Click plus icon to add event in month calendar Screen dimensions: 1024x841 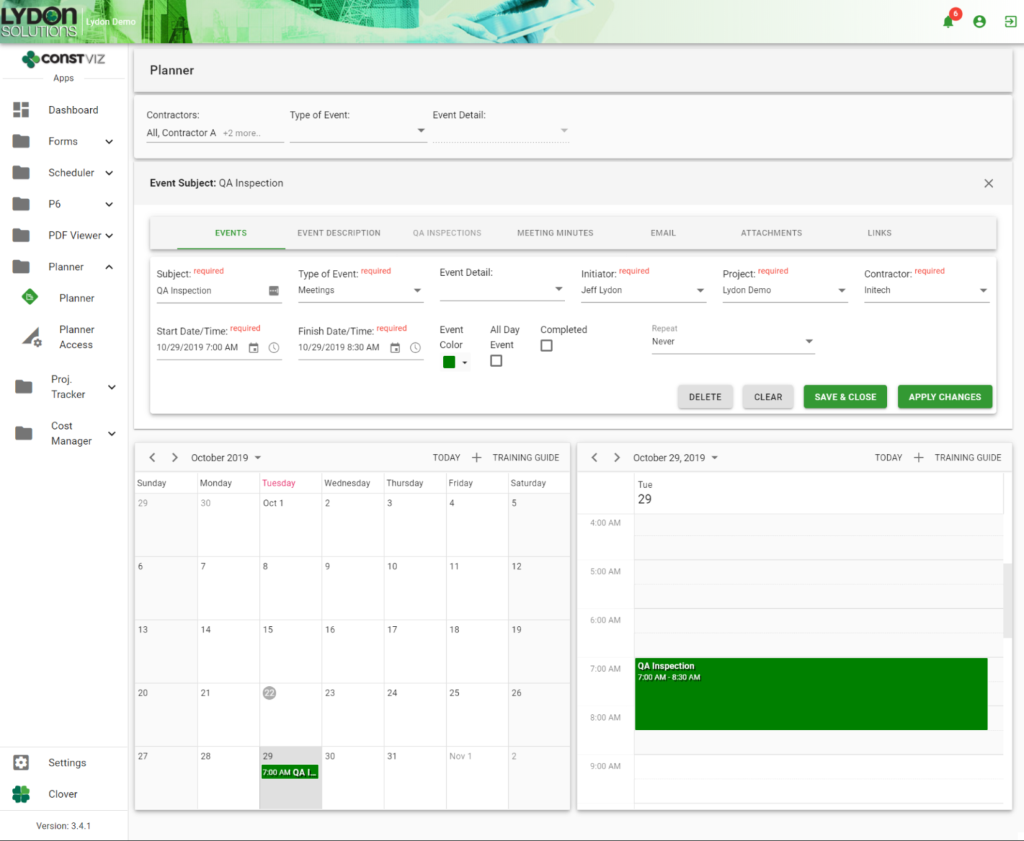pyautogui.click(x=476, y=458)
